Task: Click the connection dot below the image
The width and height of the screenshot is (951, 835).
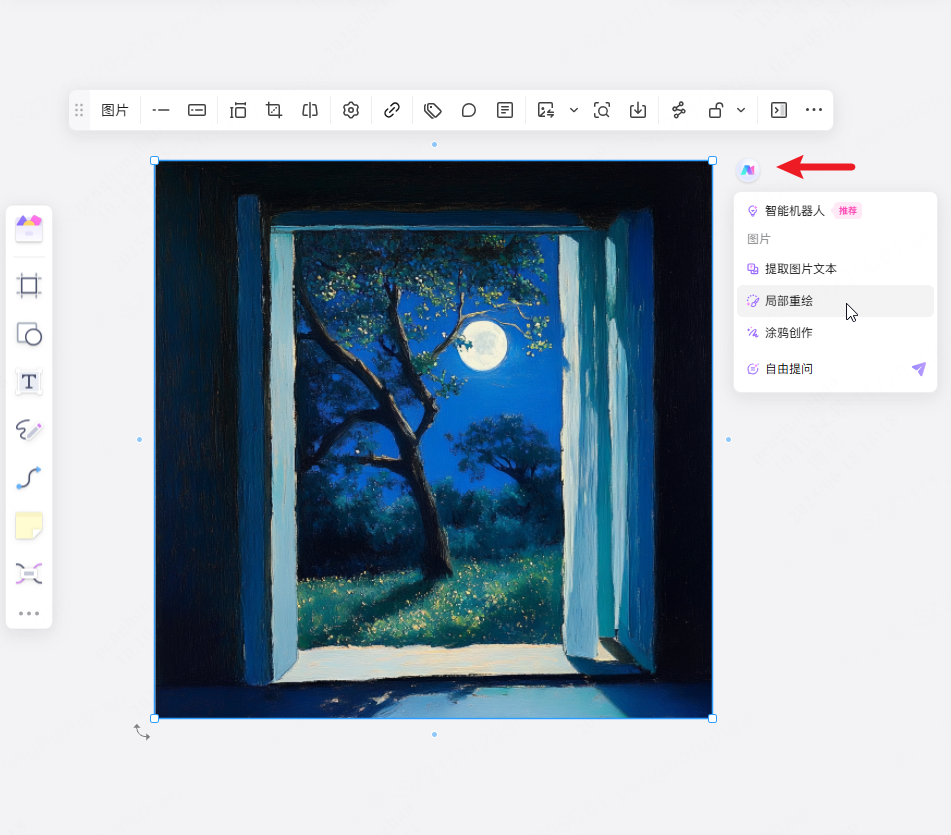Action: coord(434,734)
